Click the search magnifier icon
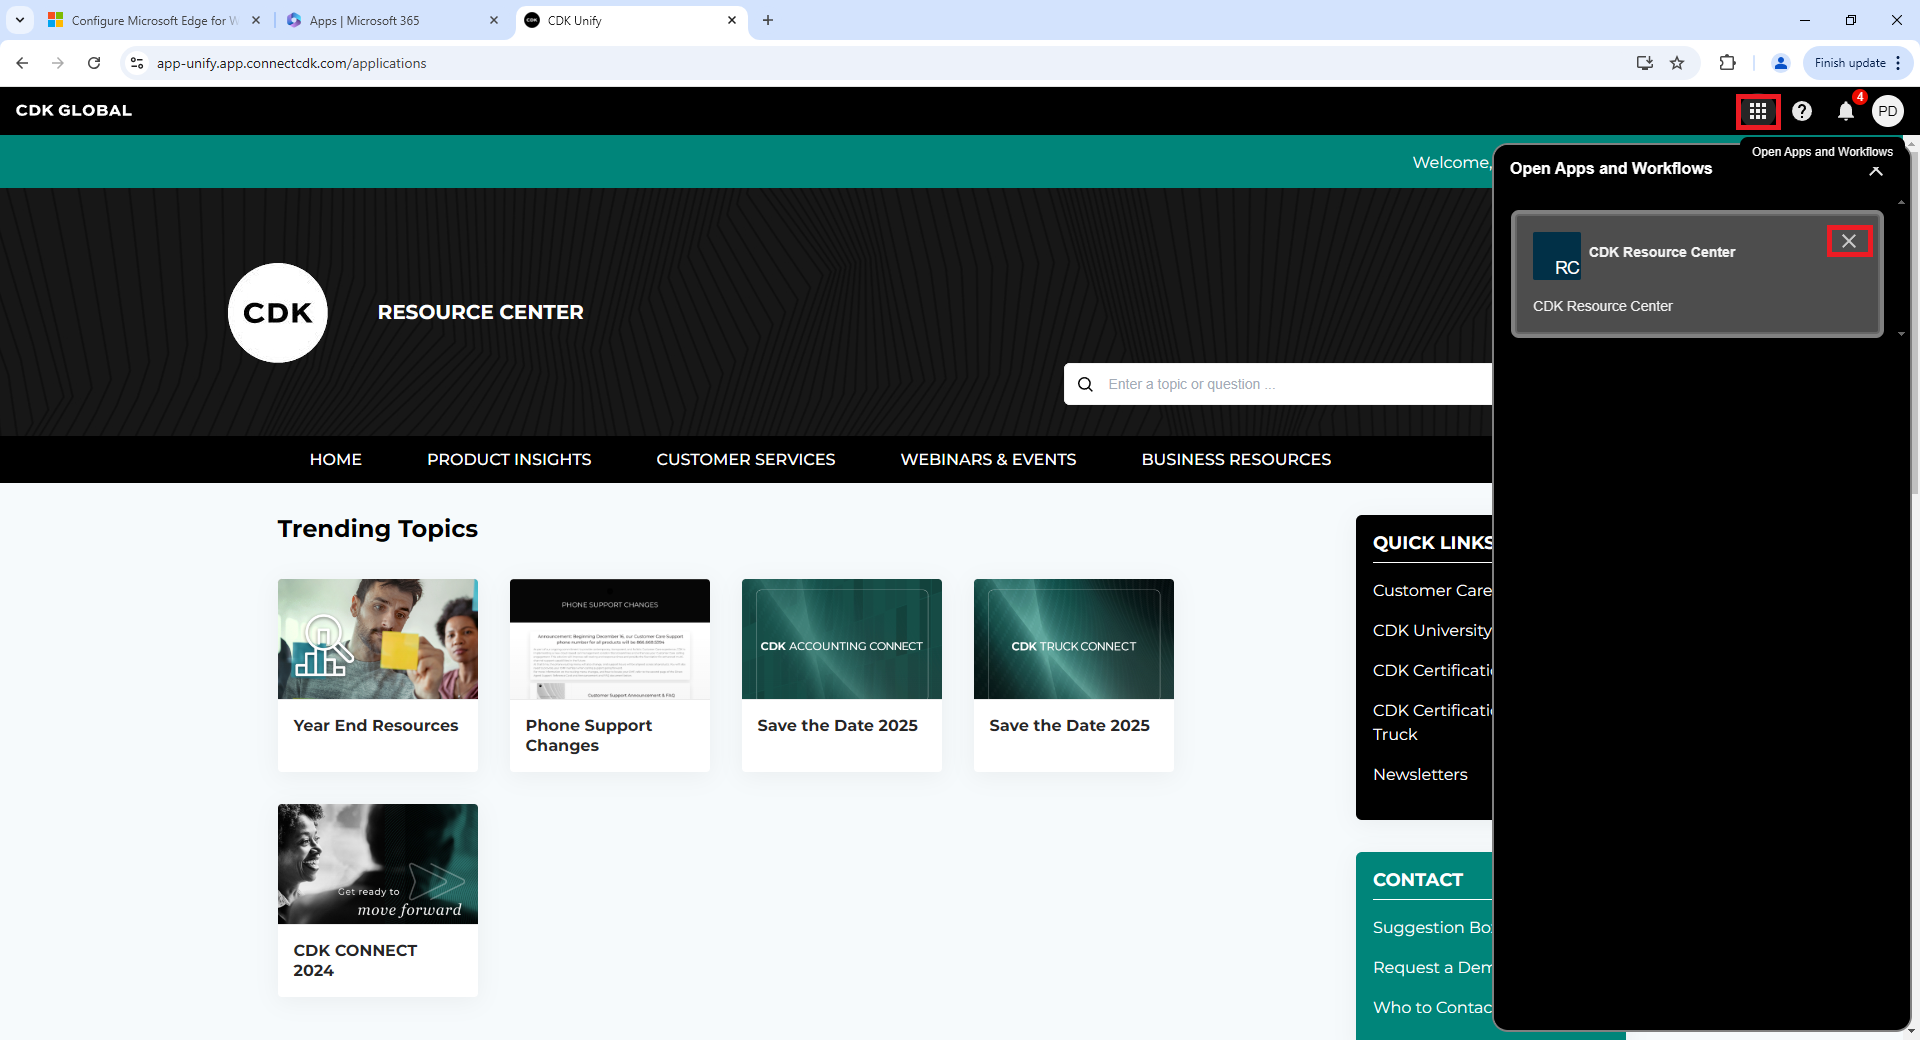 coord(1085,384)
